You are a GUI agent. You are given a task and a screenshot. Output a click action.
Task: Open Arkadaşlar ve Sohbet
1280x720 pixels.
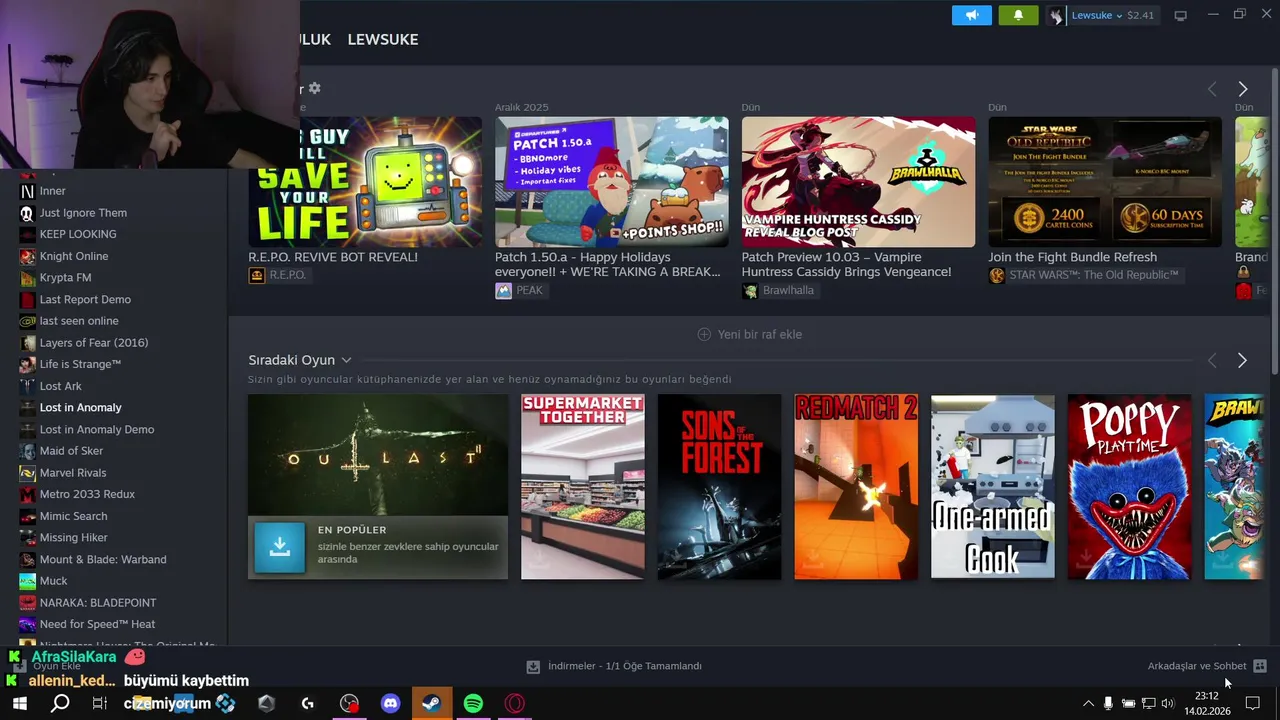pyautogui.click(x=1197, y=666)
